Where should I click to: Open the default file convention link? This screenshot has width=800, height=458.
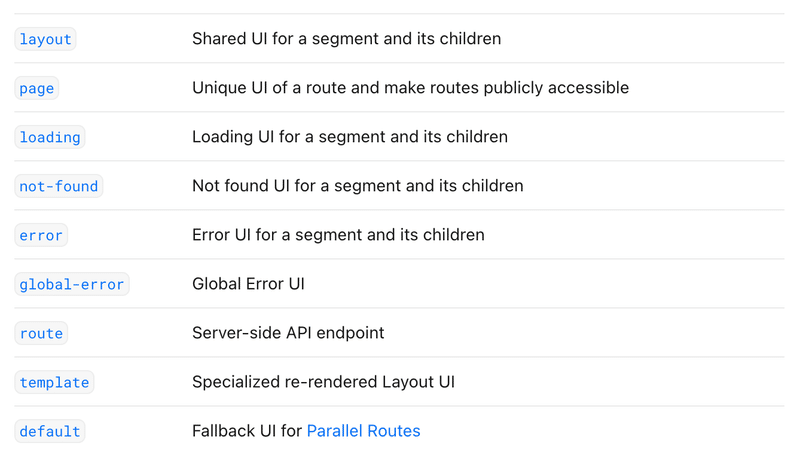(x=49, y=431)
